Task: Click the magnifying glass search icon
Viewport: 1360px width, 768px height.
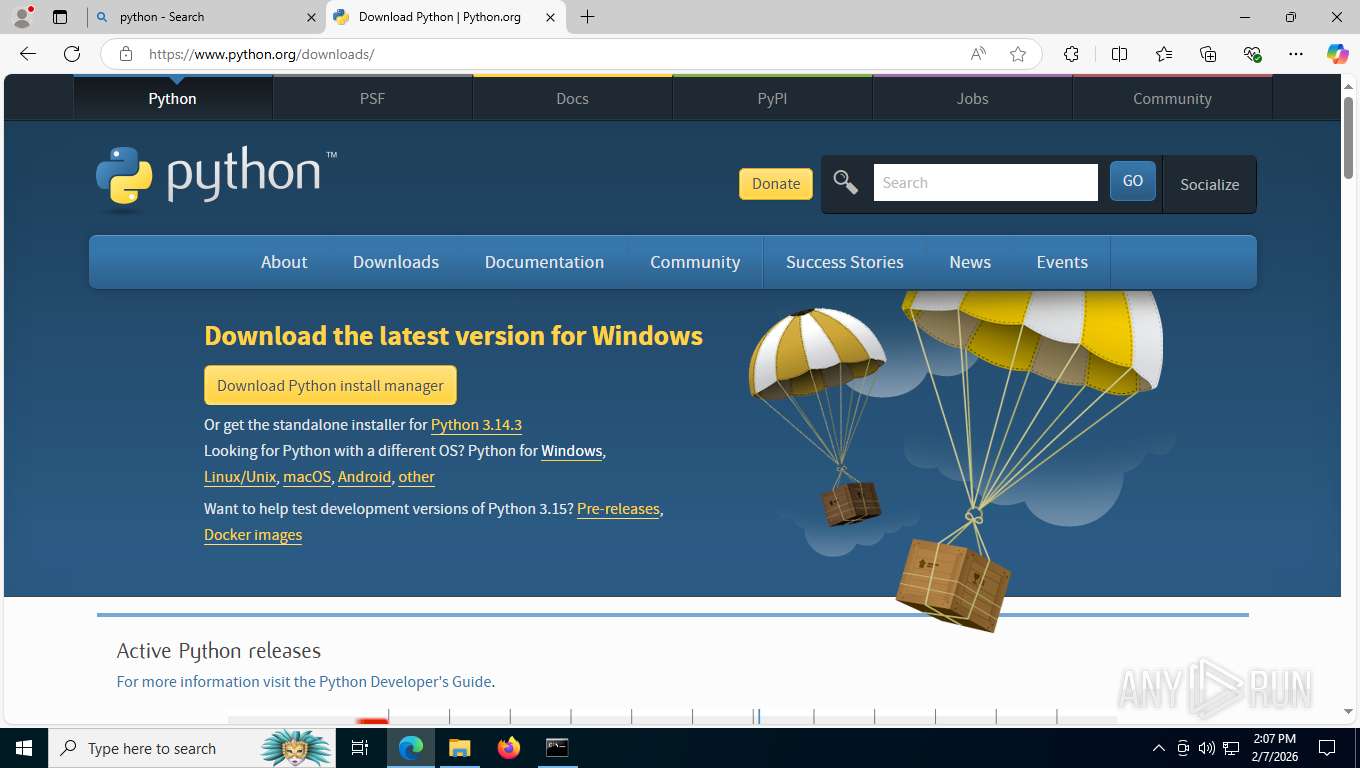Action: [846, 182]
